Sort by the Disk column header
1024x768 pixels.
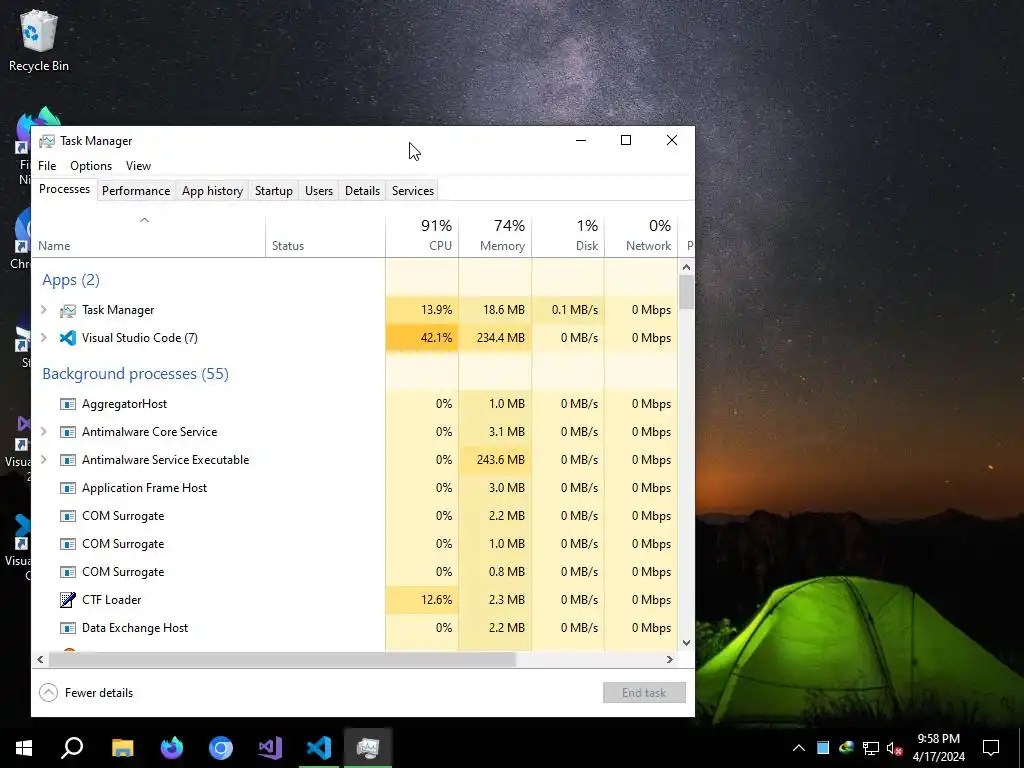(x=568, y=236)
